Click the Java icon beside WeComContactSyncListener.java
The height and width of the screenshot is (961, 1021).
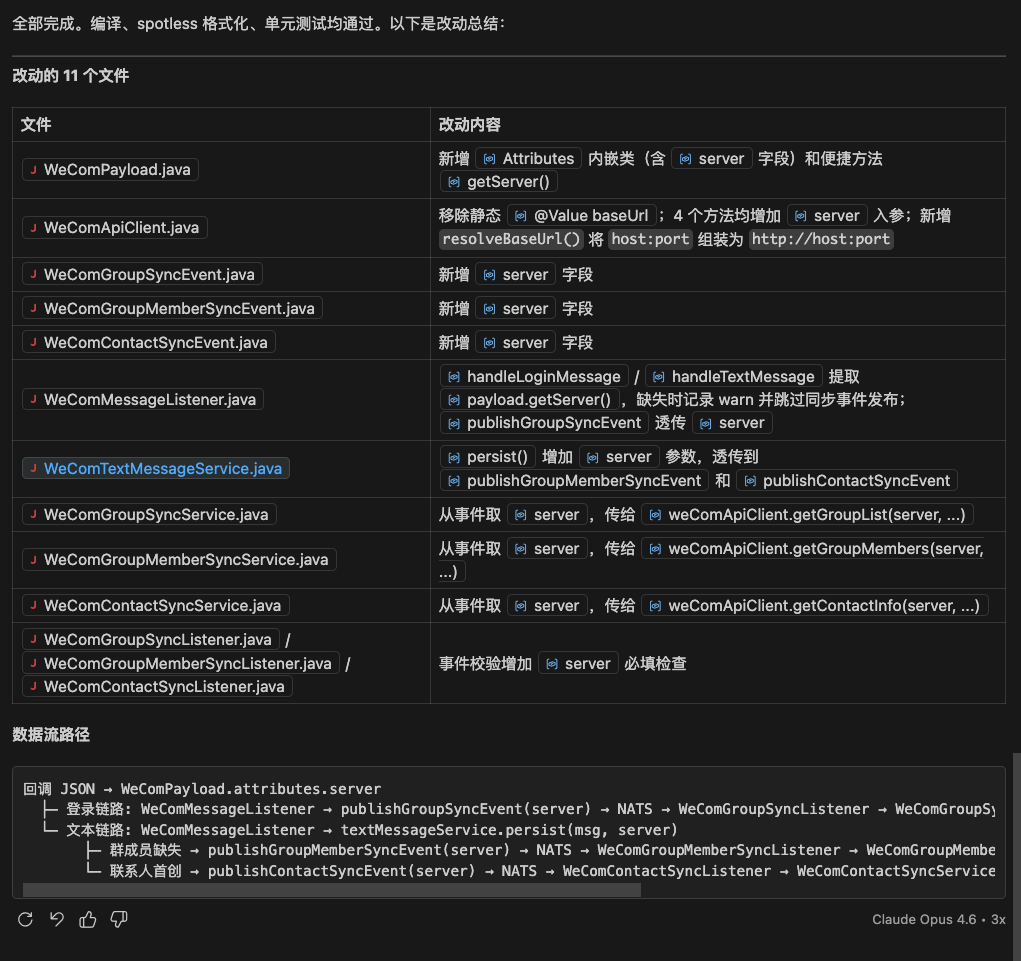(33, 686)
